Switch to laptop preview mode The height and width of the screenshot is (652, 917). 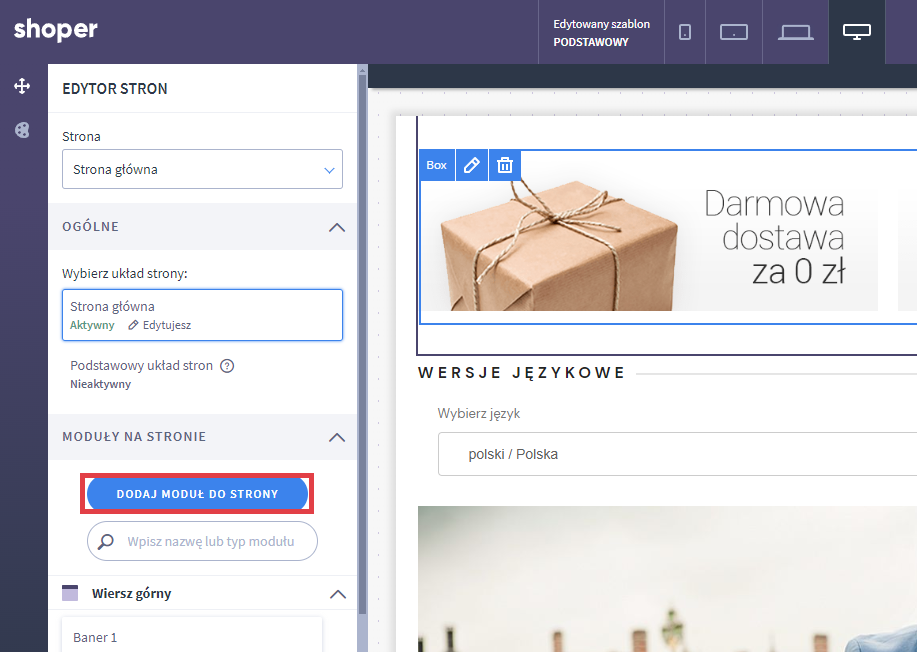[796, 32]
